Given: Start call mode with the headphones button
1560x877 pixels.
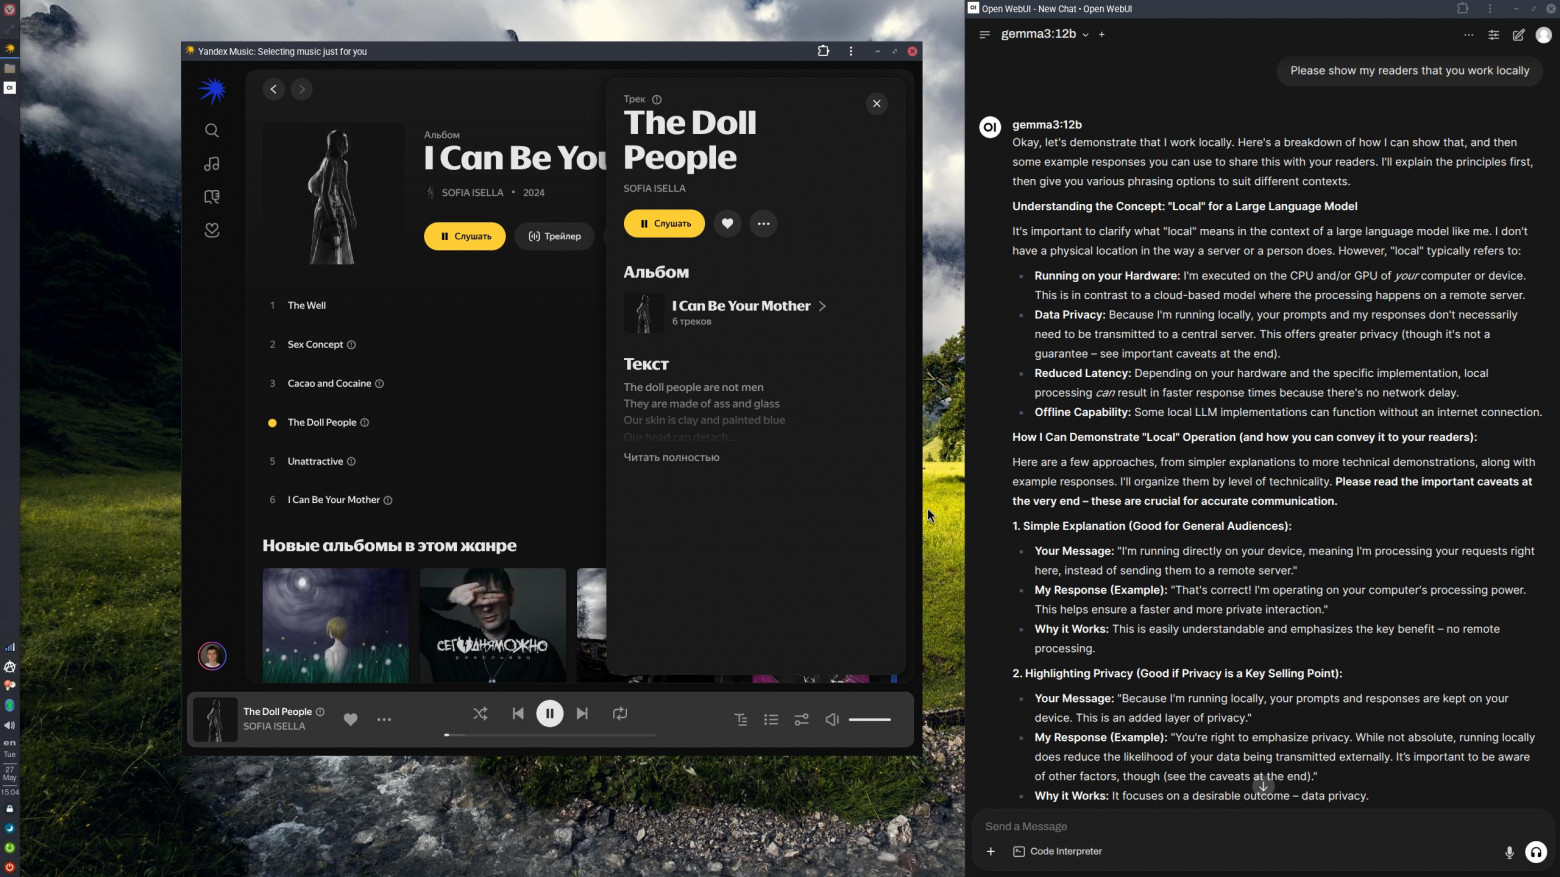Looking at the screenshot, I should [1536, 852].
